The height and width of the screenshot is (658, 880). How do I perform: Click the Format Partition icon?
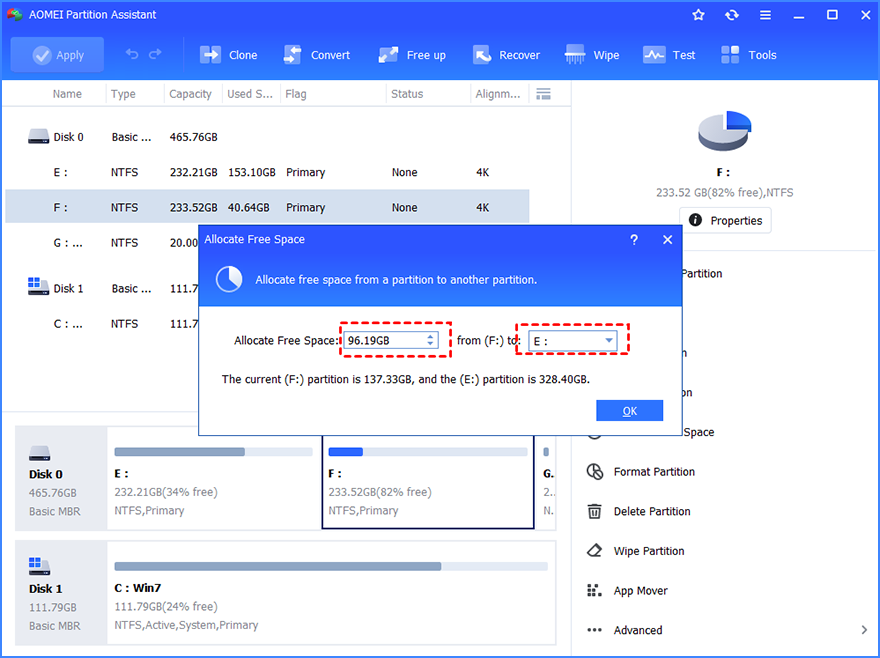tap(595, 472)
